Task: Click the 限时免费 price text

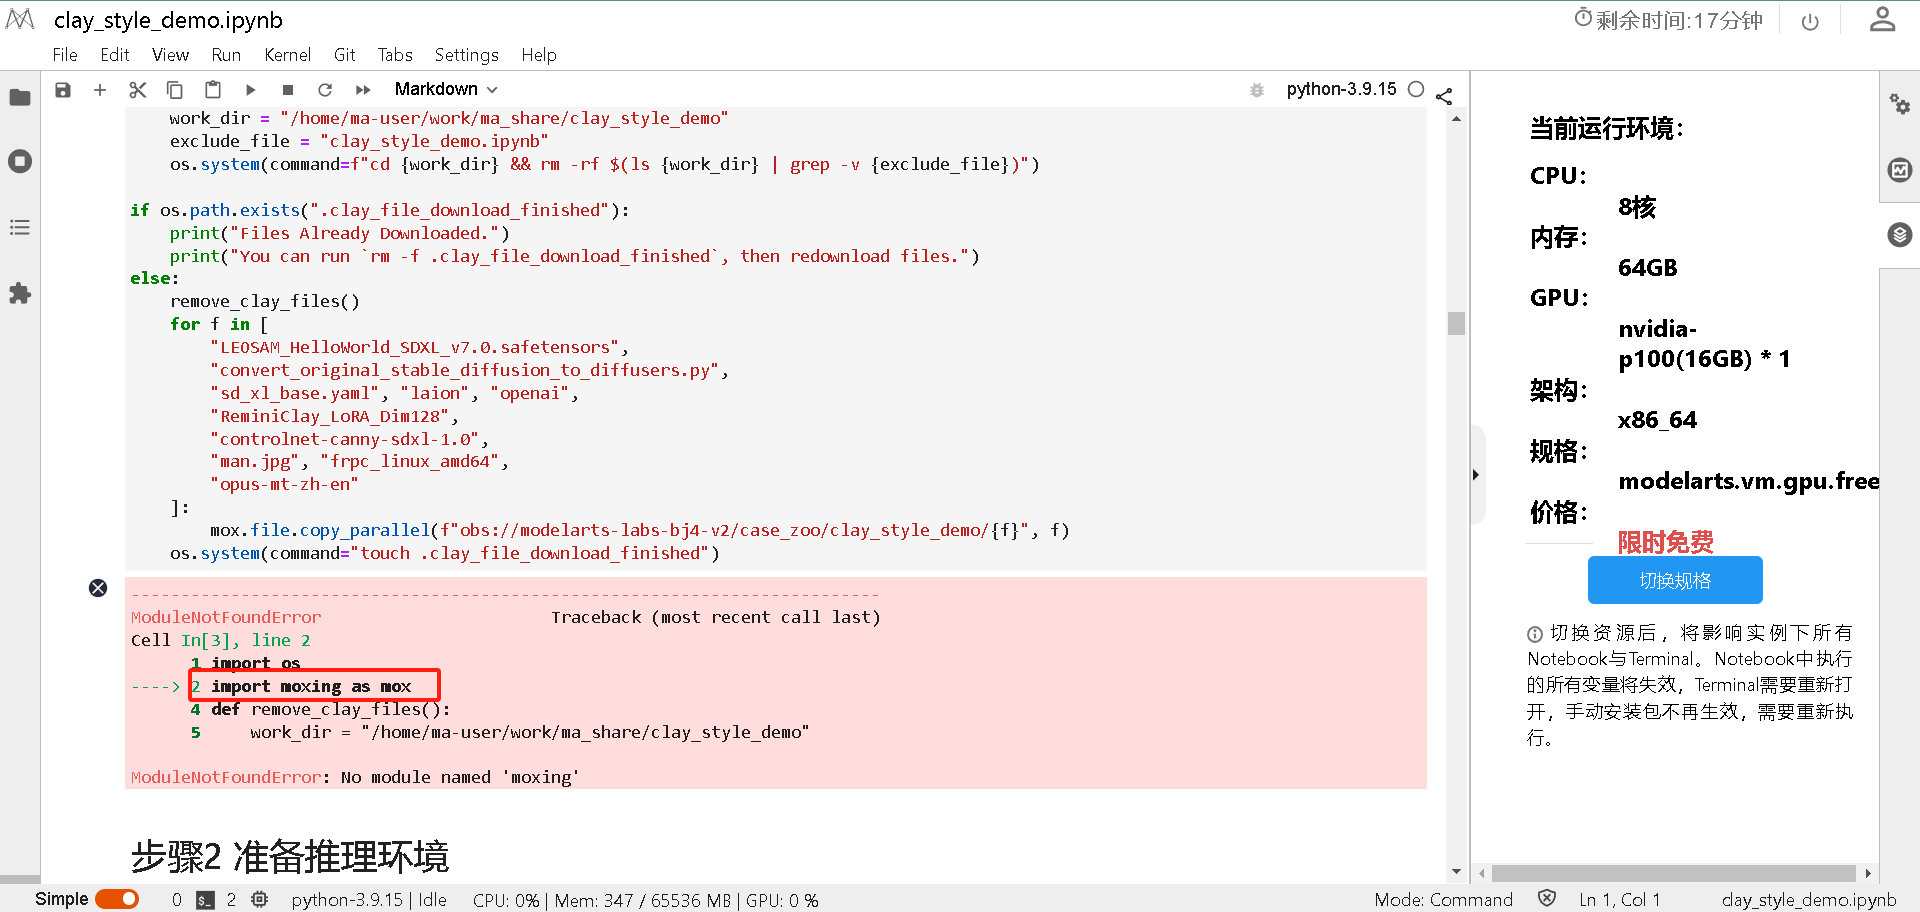Action: click(1666, 542)
